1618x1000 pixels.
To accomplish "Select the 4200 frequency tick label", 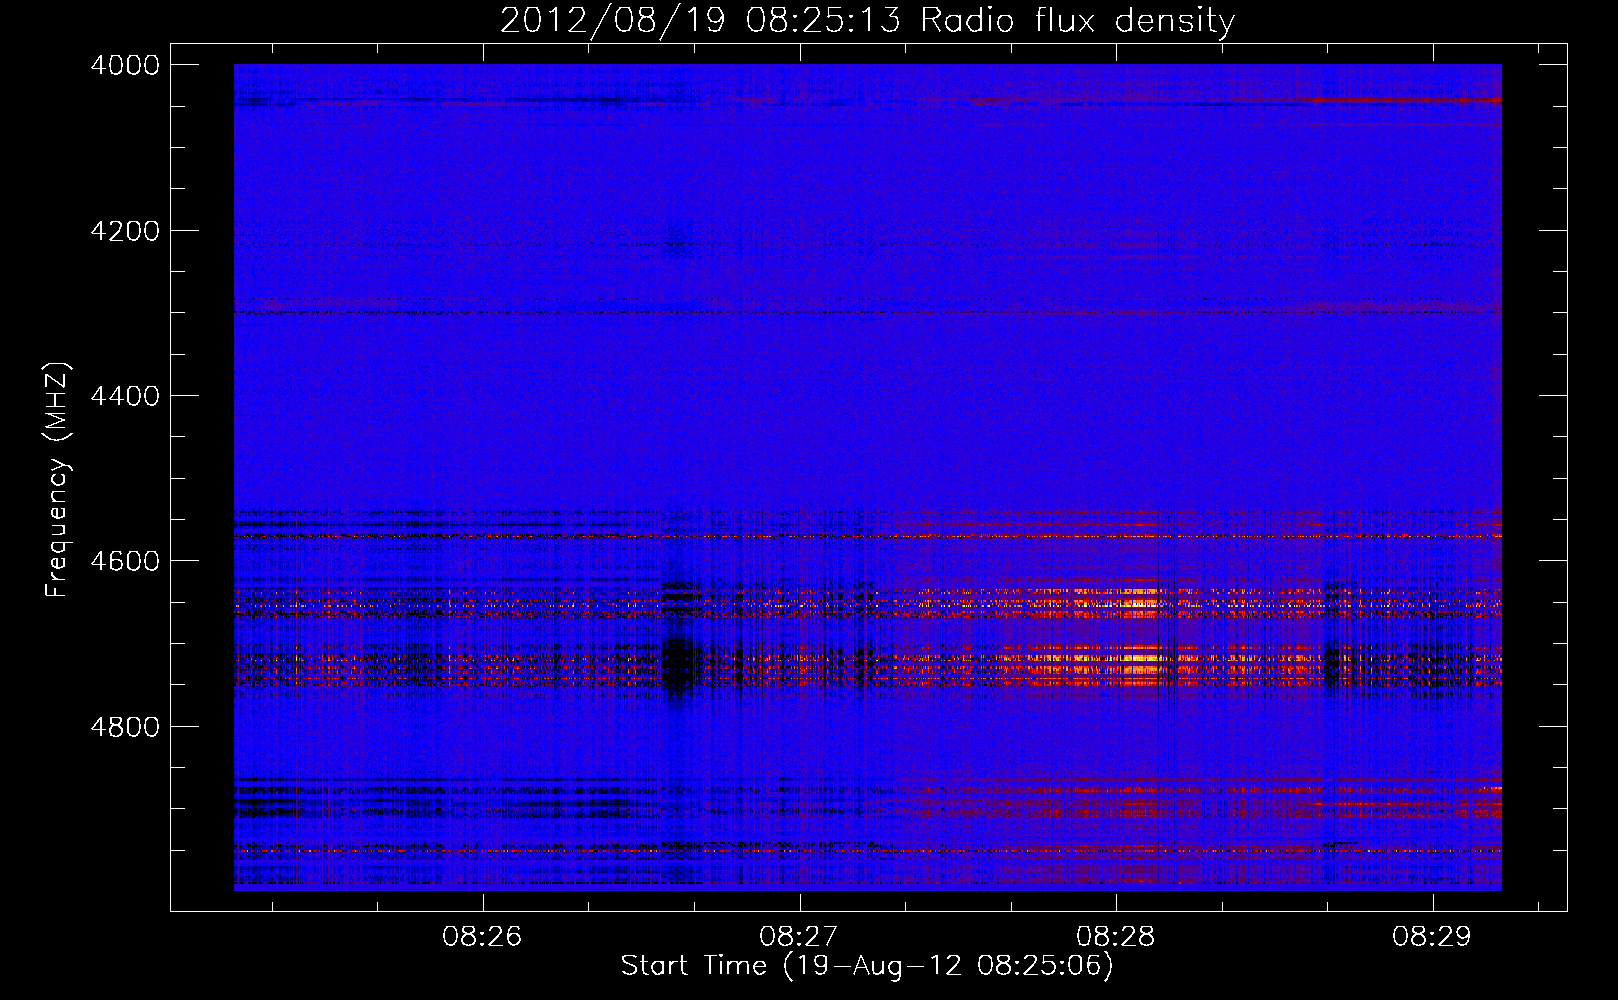I will click(125, 231).
